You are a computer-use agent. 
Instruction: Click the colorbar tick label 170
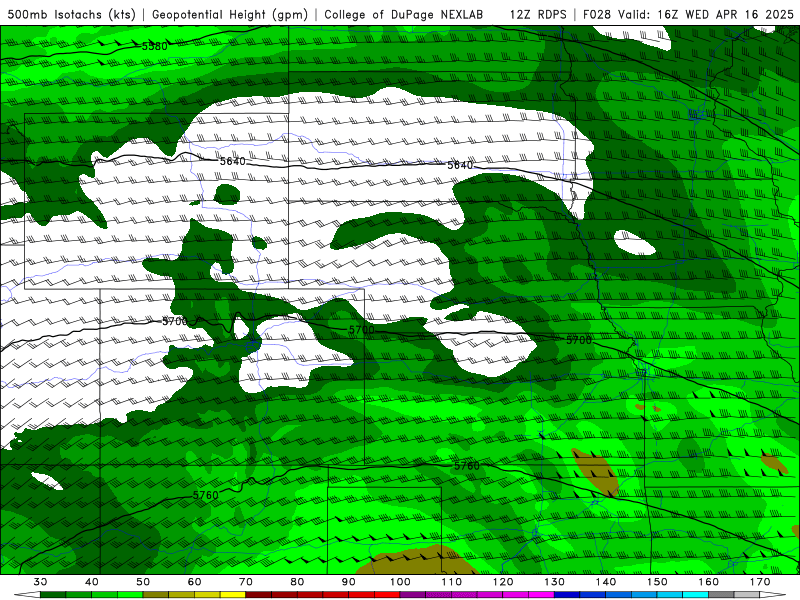[760, 582]
